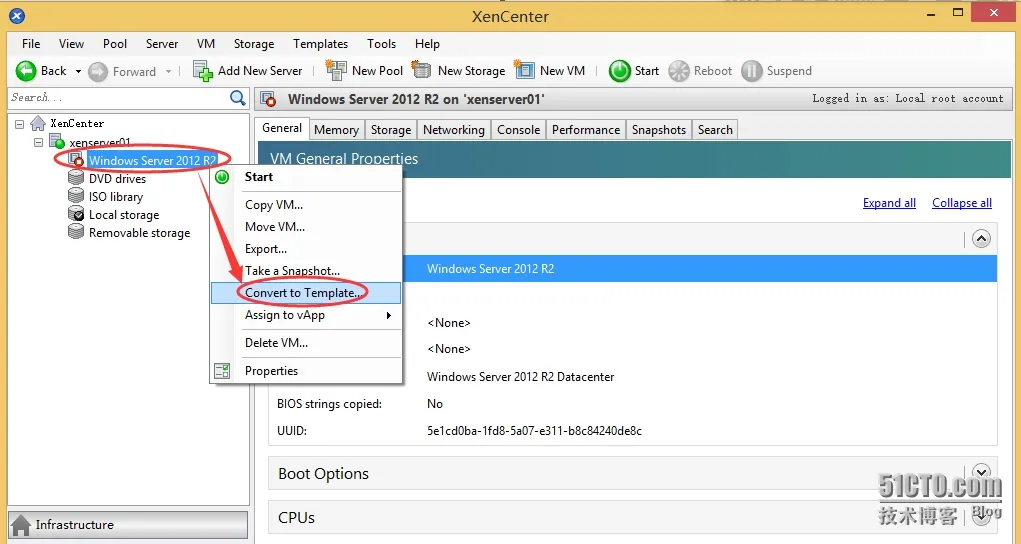
Task: Select DVD drives tree entry
Action: 117,179
